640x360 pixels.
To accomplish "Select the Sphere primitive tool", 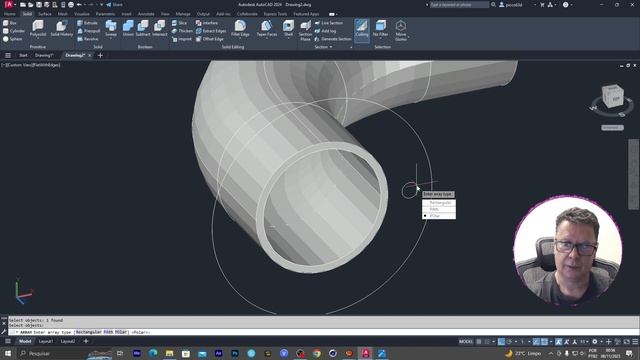I will 13,39.
